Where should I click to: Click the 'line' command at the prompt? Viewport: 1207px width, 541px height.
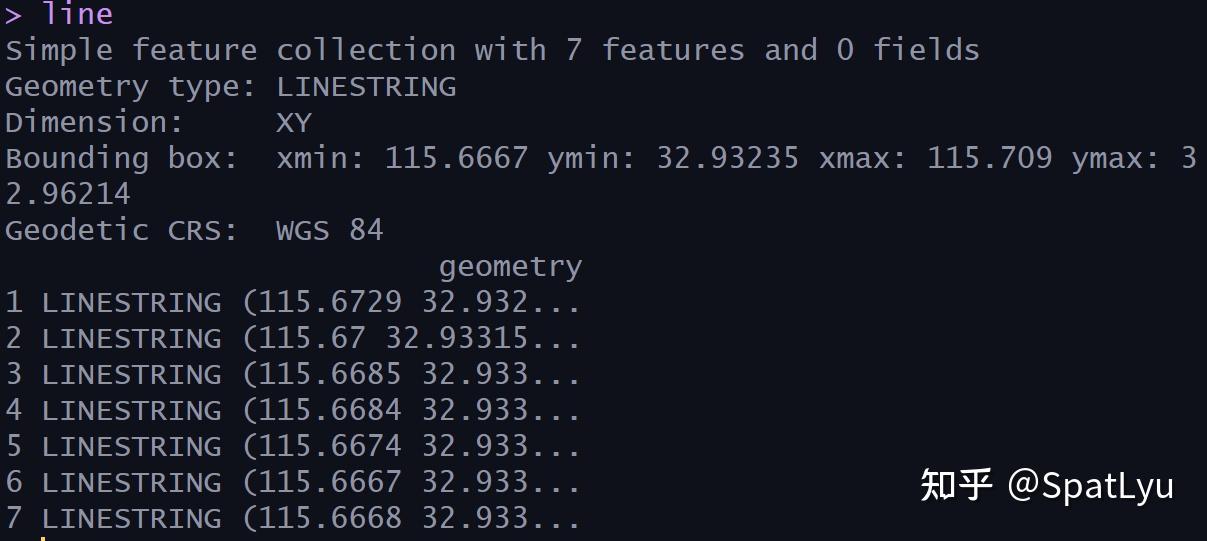tap(77, 14)
